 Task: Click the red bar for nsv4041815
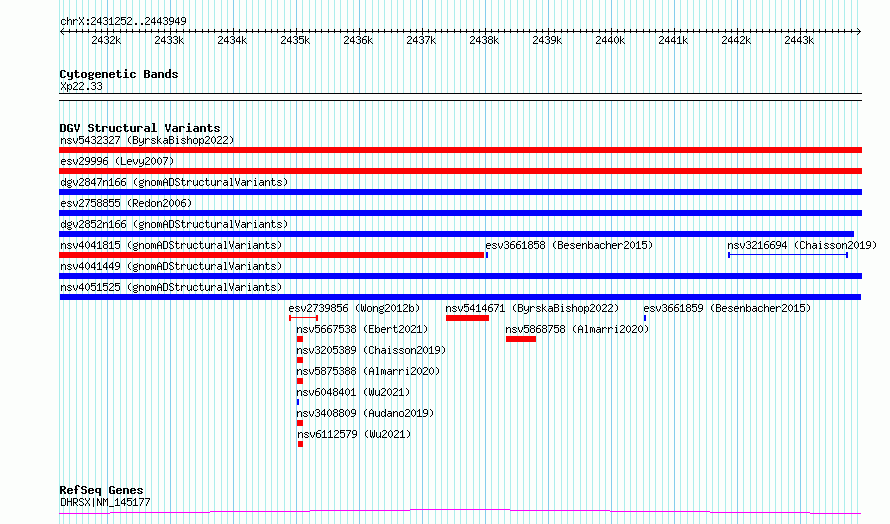(x=271, y=255)
